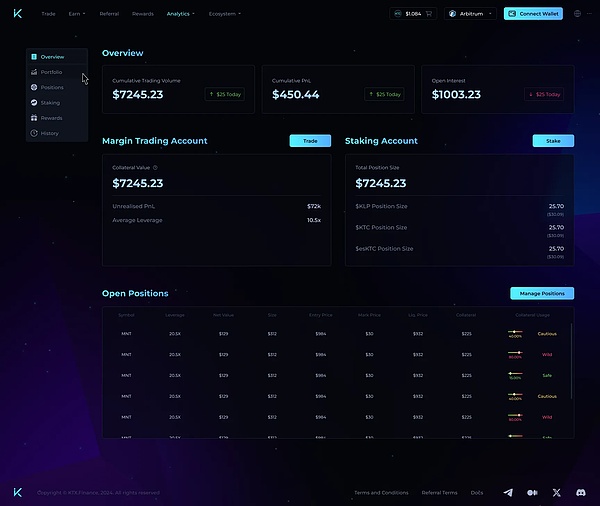Image resolution: width=600 pixels, height=506 pixels.
Task: Open the History sidebar tab
Action: click(x=49, y=133)
